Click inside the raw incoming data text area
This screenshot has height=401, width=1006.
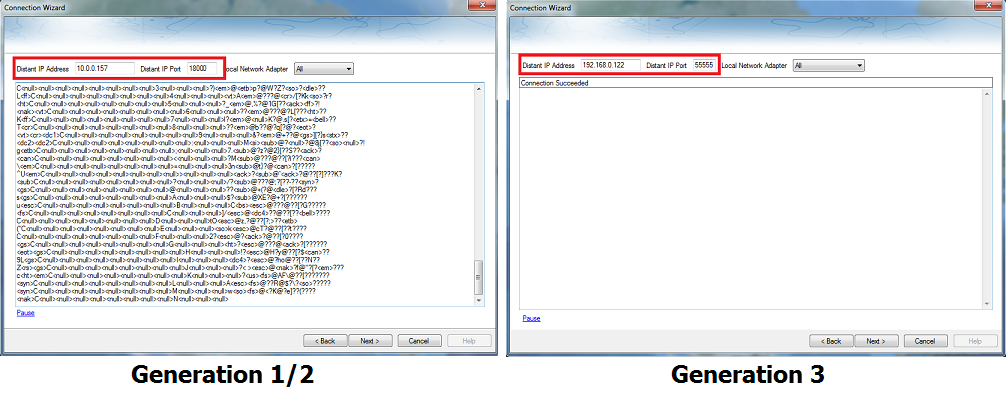(x=240, y=190)
